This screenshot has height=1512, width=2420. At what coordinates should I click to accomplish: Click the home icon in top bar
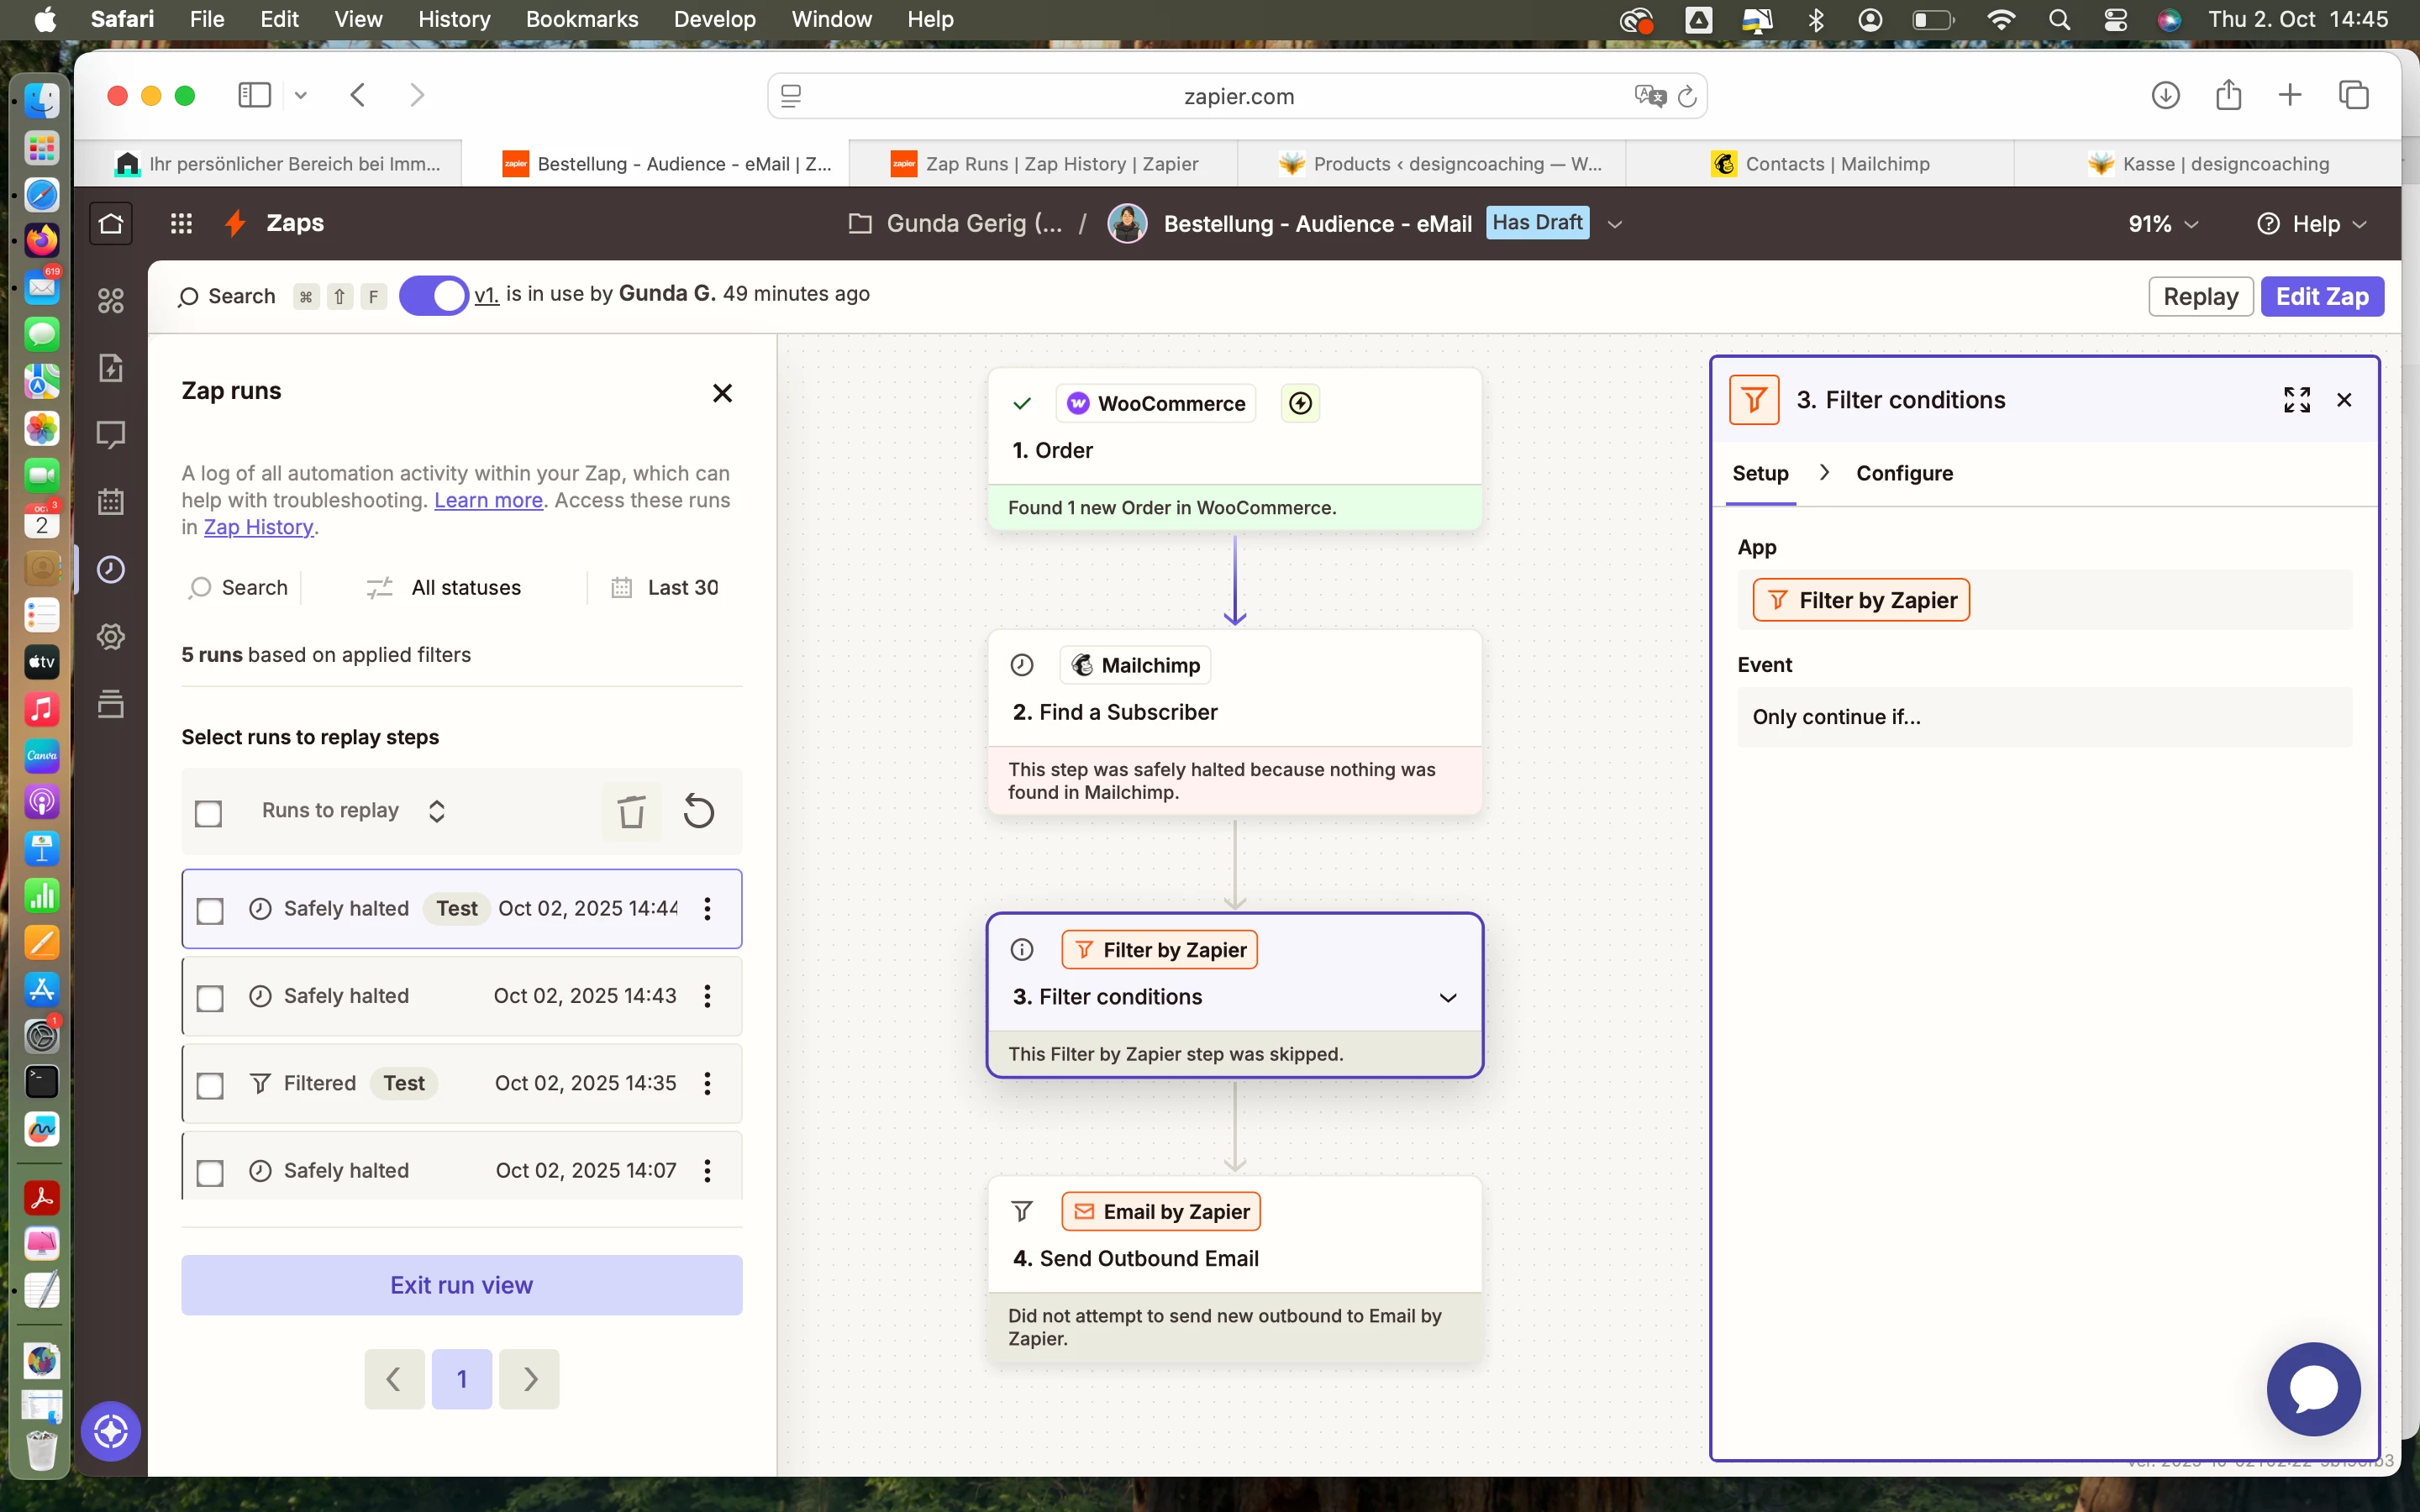pos(111,223)
